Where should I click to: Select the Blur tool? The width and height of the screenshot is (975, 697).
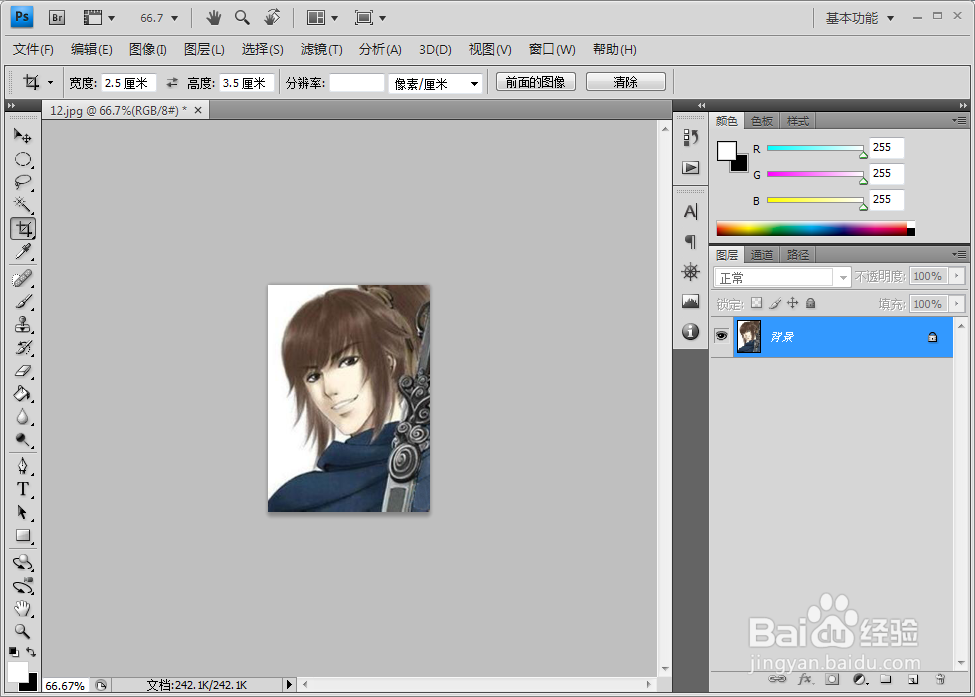click(x=23, y=417)
